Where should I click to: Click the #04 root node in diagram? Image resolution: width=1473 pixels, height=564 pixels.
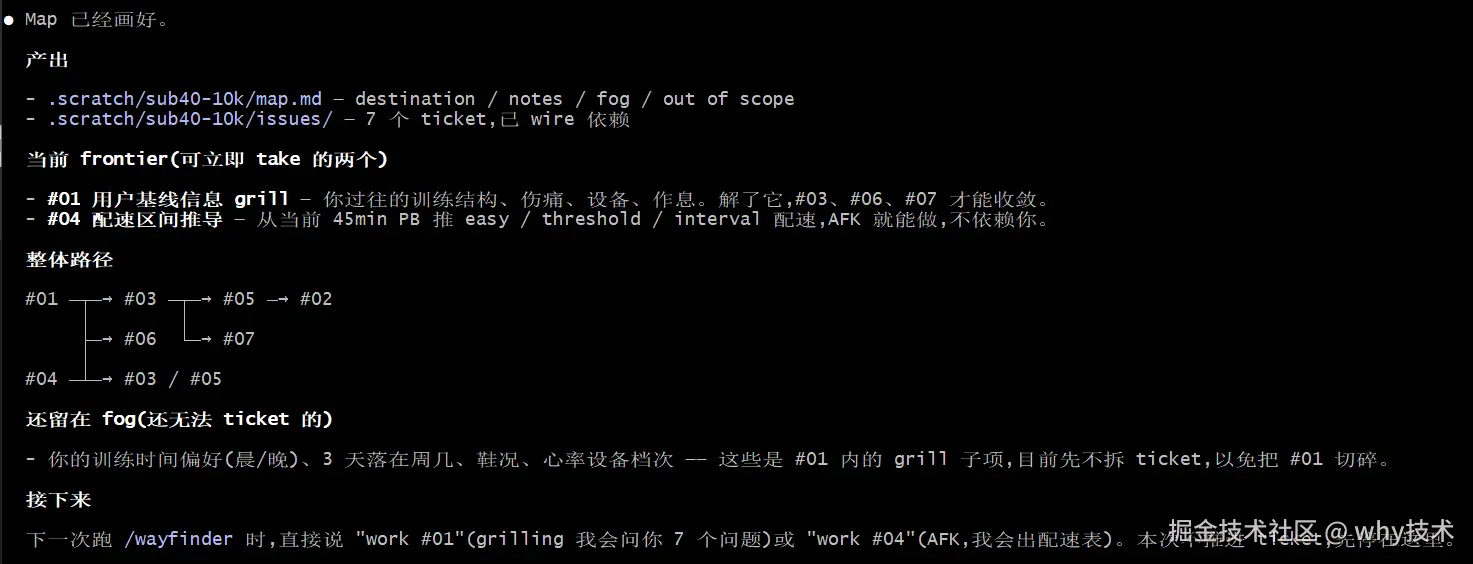point(42,379)
